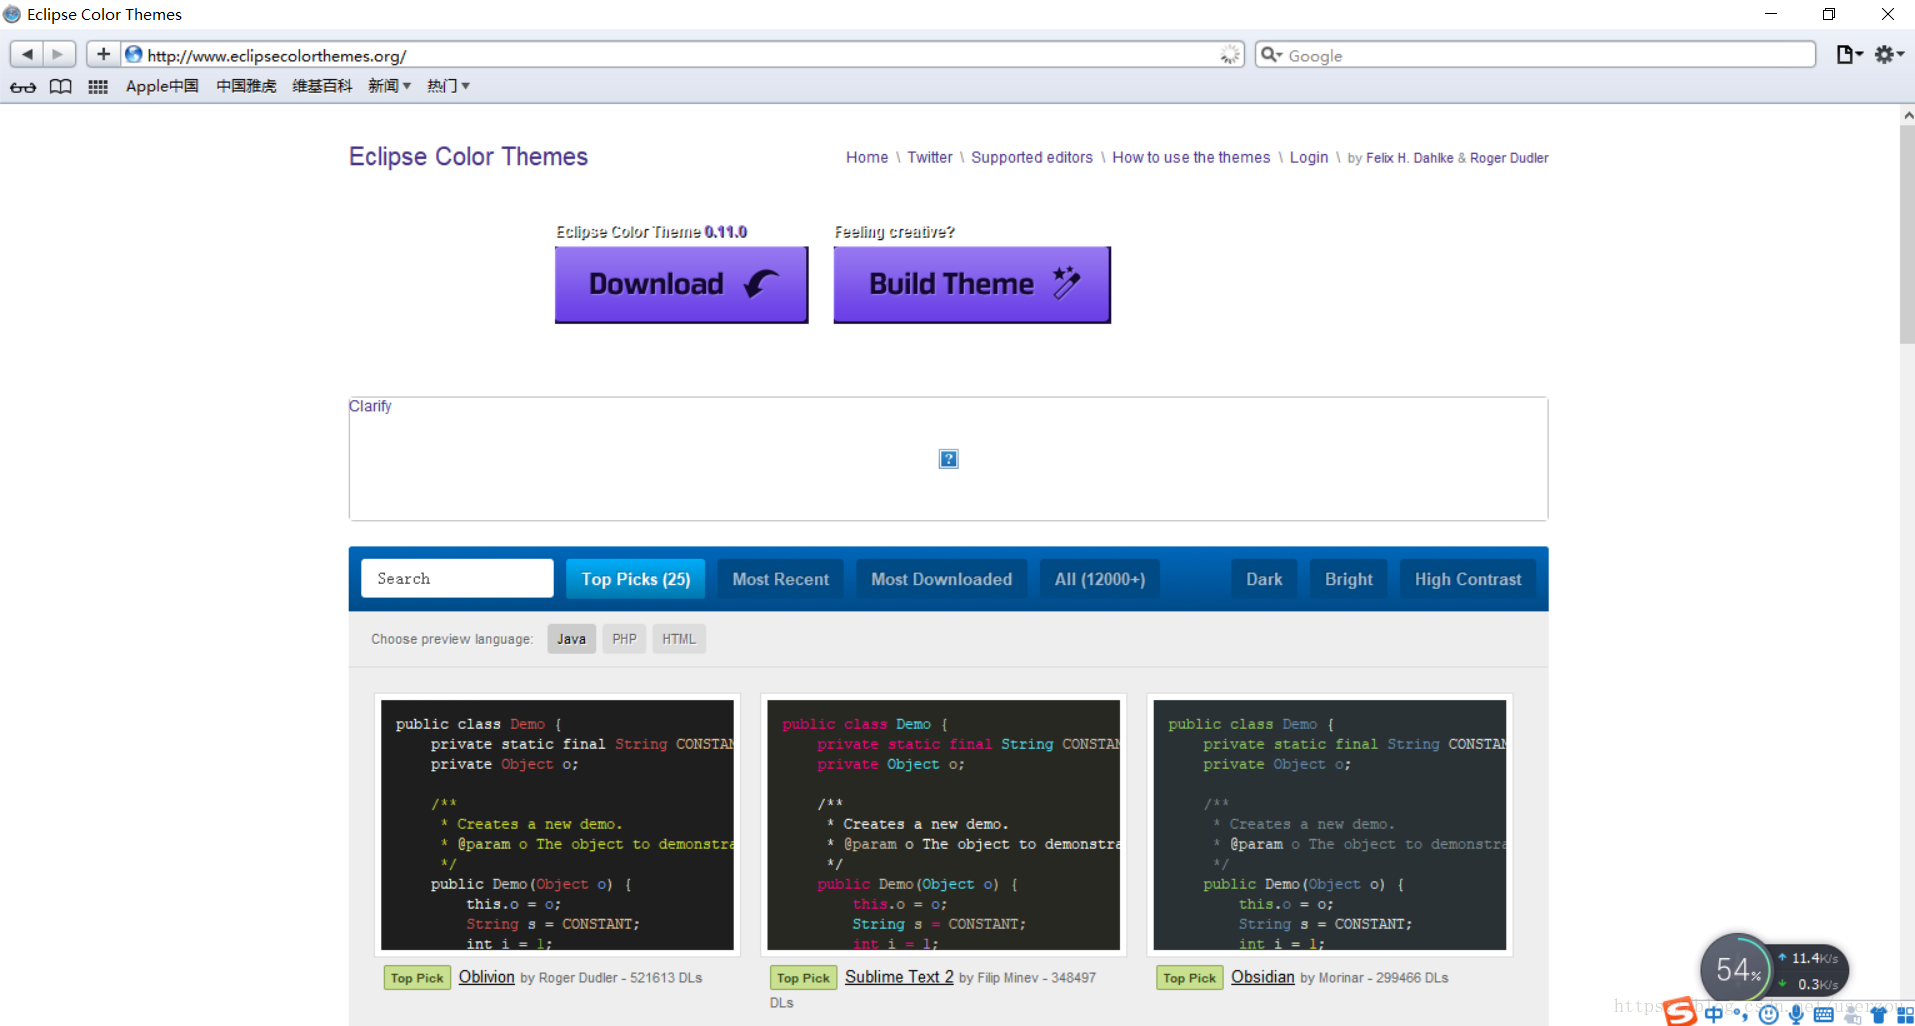Click the scrollbar up arrow

[x=1907, y=115]
